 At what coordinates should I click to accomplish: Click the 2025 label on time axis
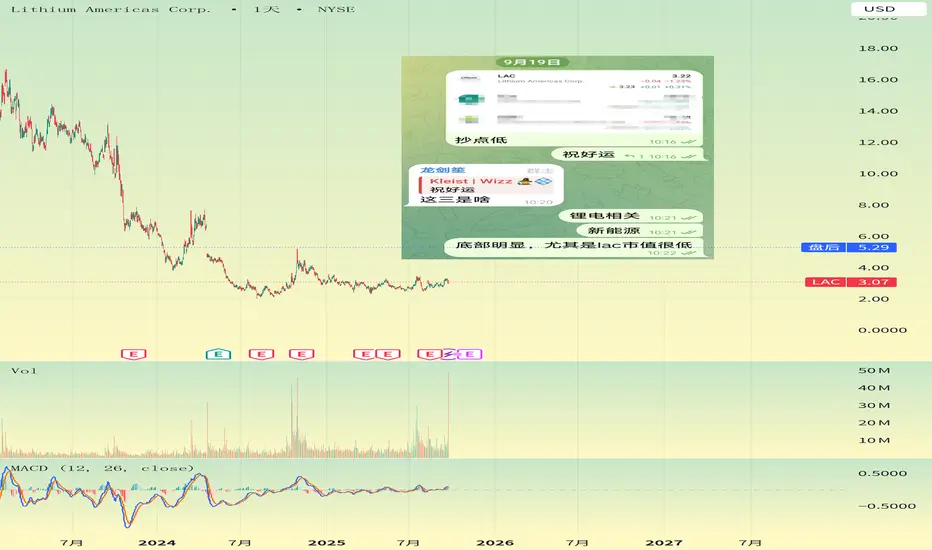[326, 542]
